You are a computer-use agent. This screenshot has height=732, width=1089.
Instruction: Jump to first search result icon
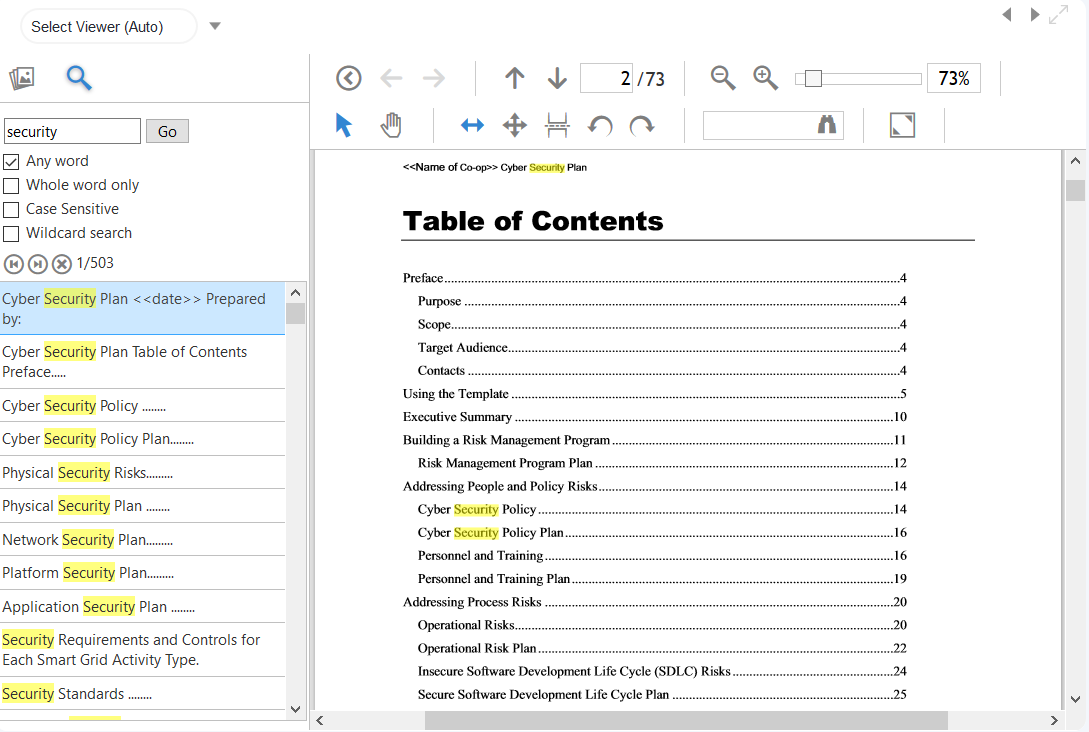click(x=14, y=264)
